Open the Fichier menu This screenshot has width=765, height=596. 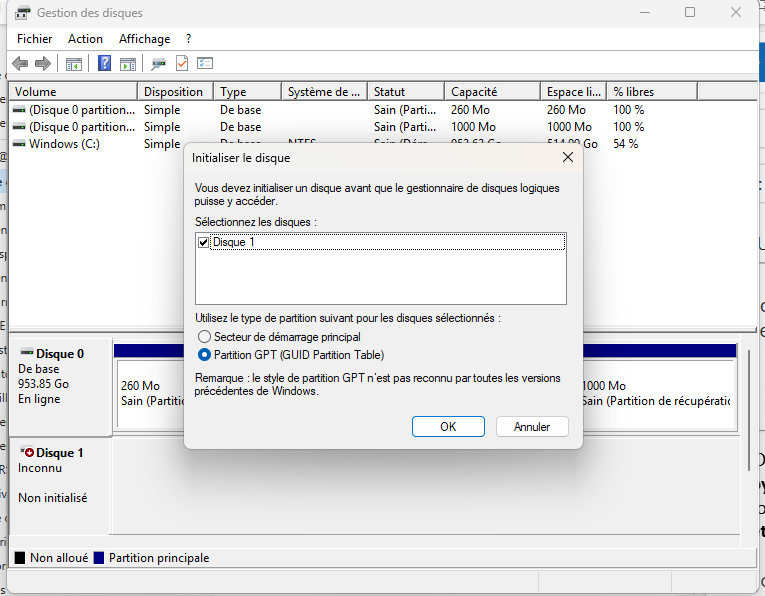point(35,39)
